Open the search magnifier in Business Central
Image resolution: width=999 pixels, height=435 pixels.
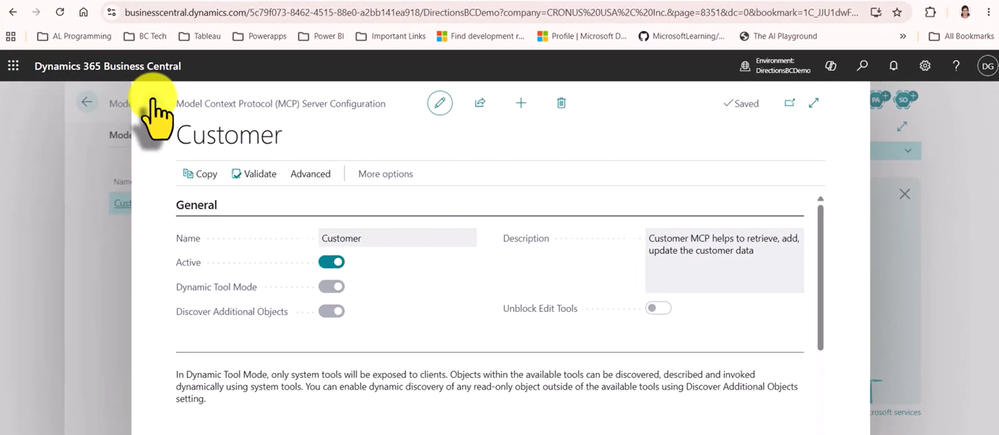(862, 66)
